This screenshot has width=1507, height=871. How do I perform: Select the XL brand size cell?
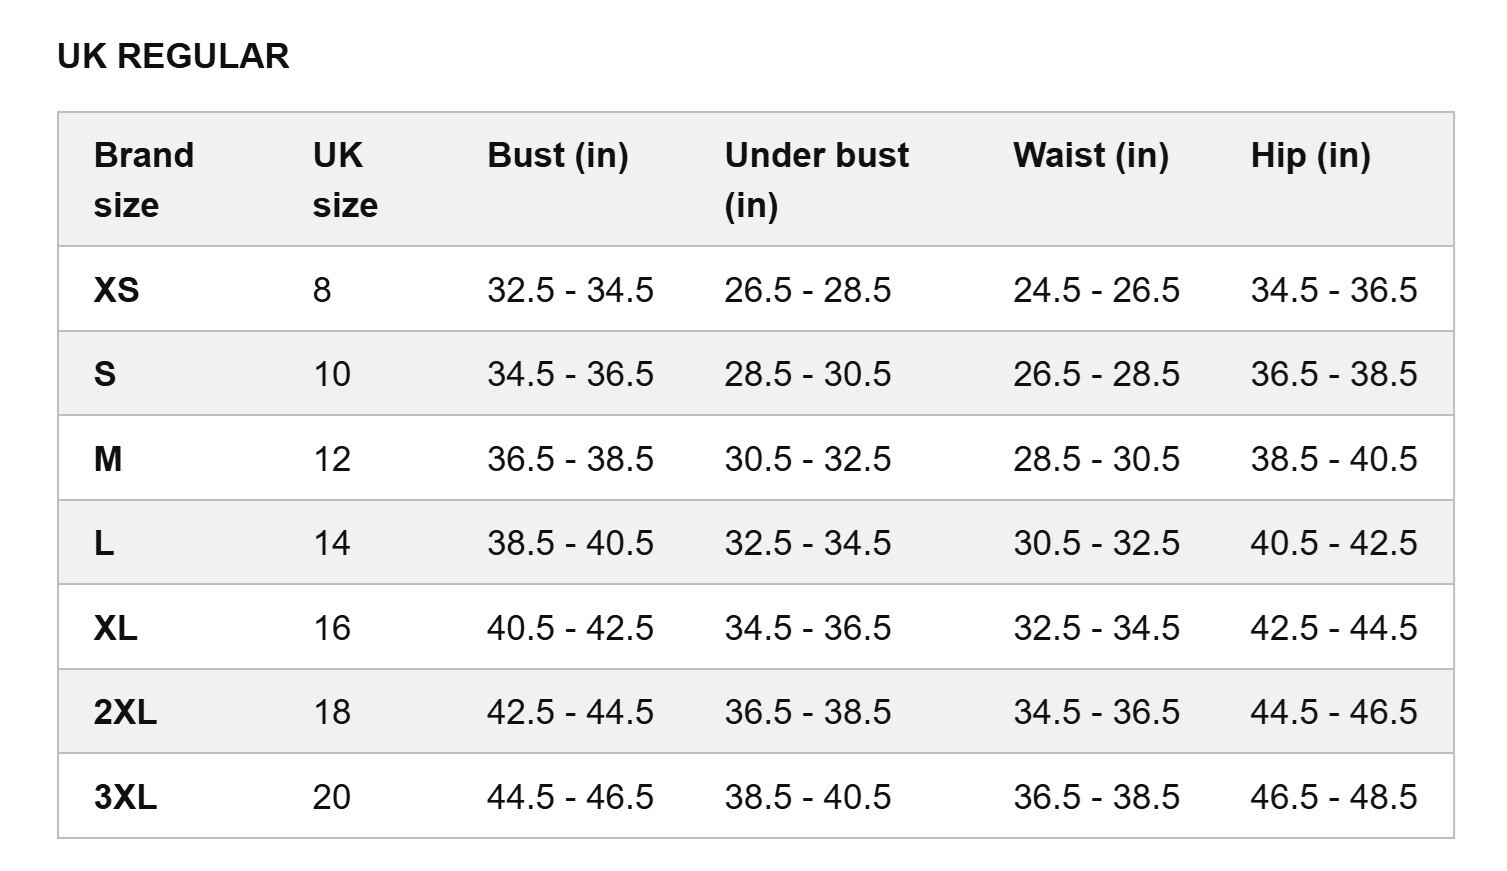[115, 628]
